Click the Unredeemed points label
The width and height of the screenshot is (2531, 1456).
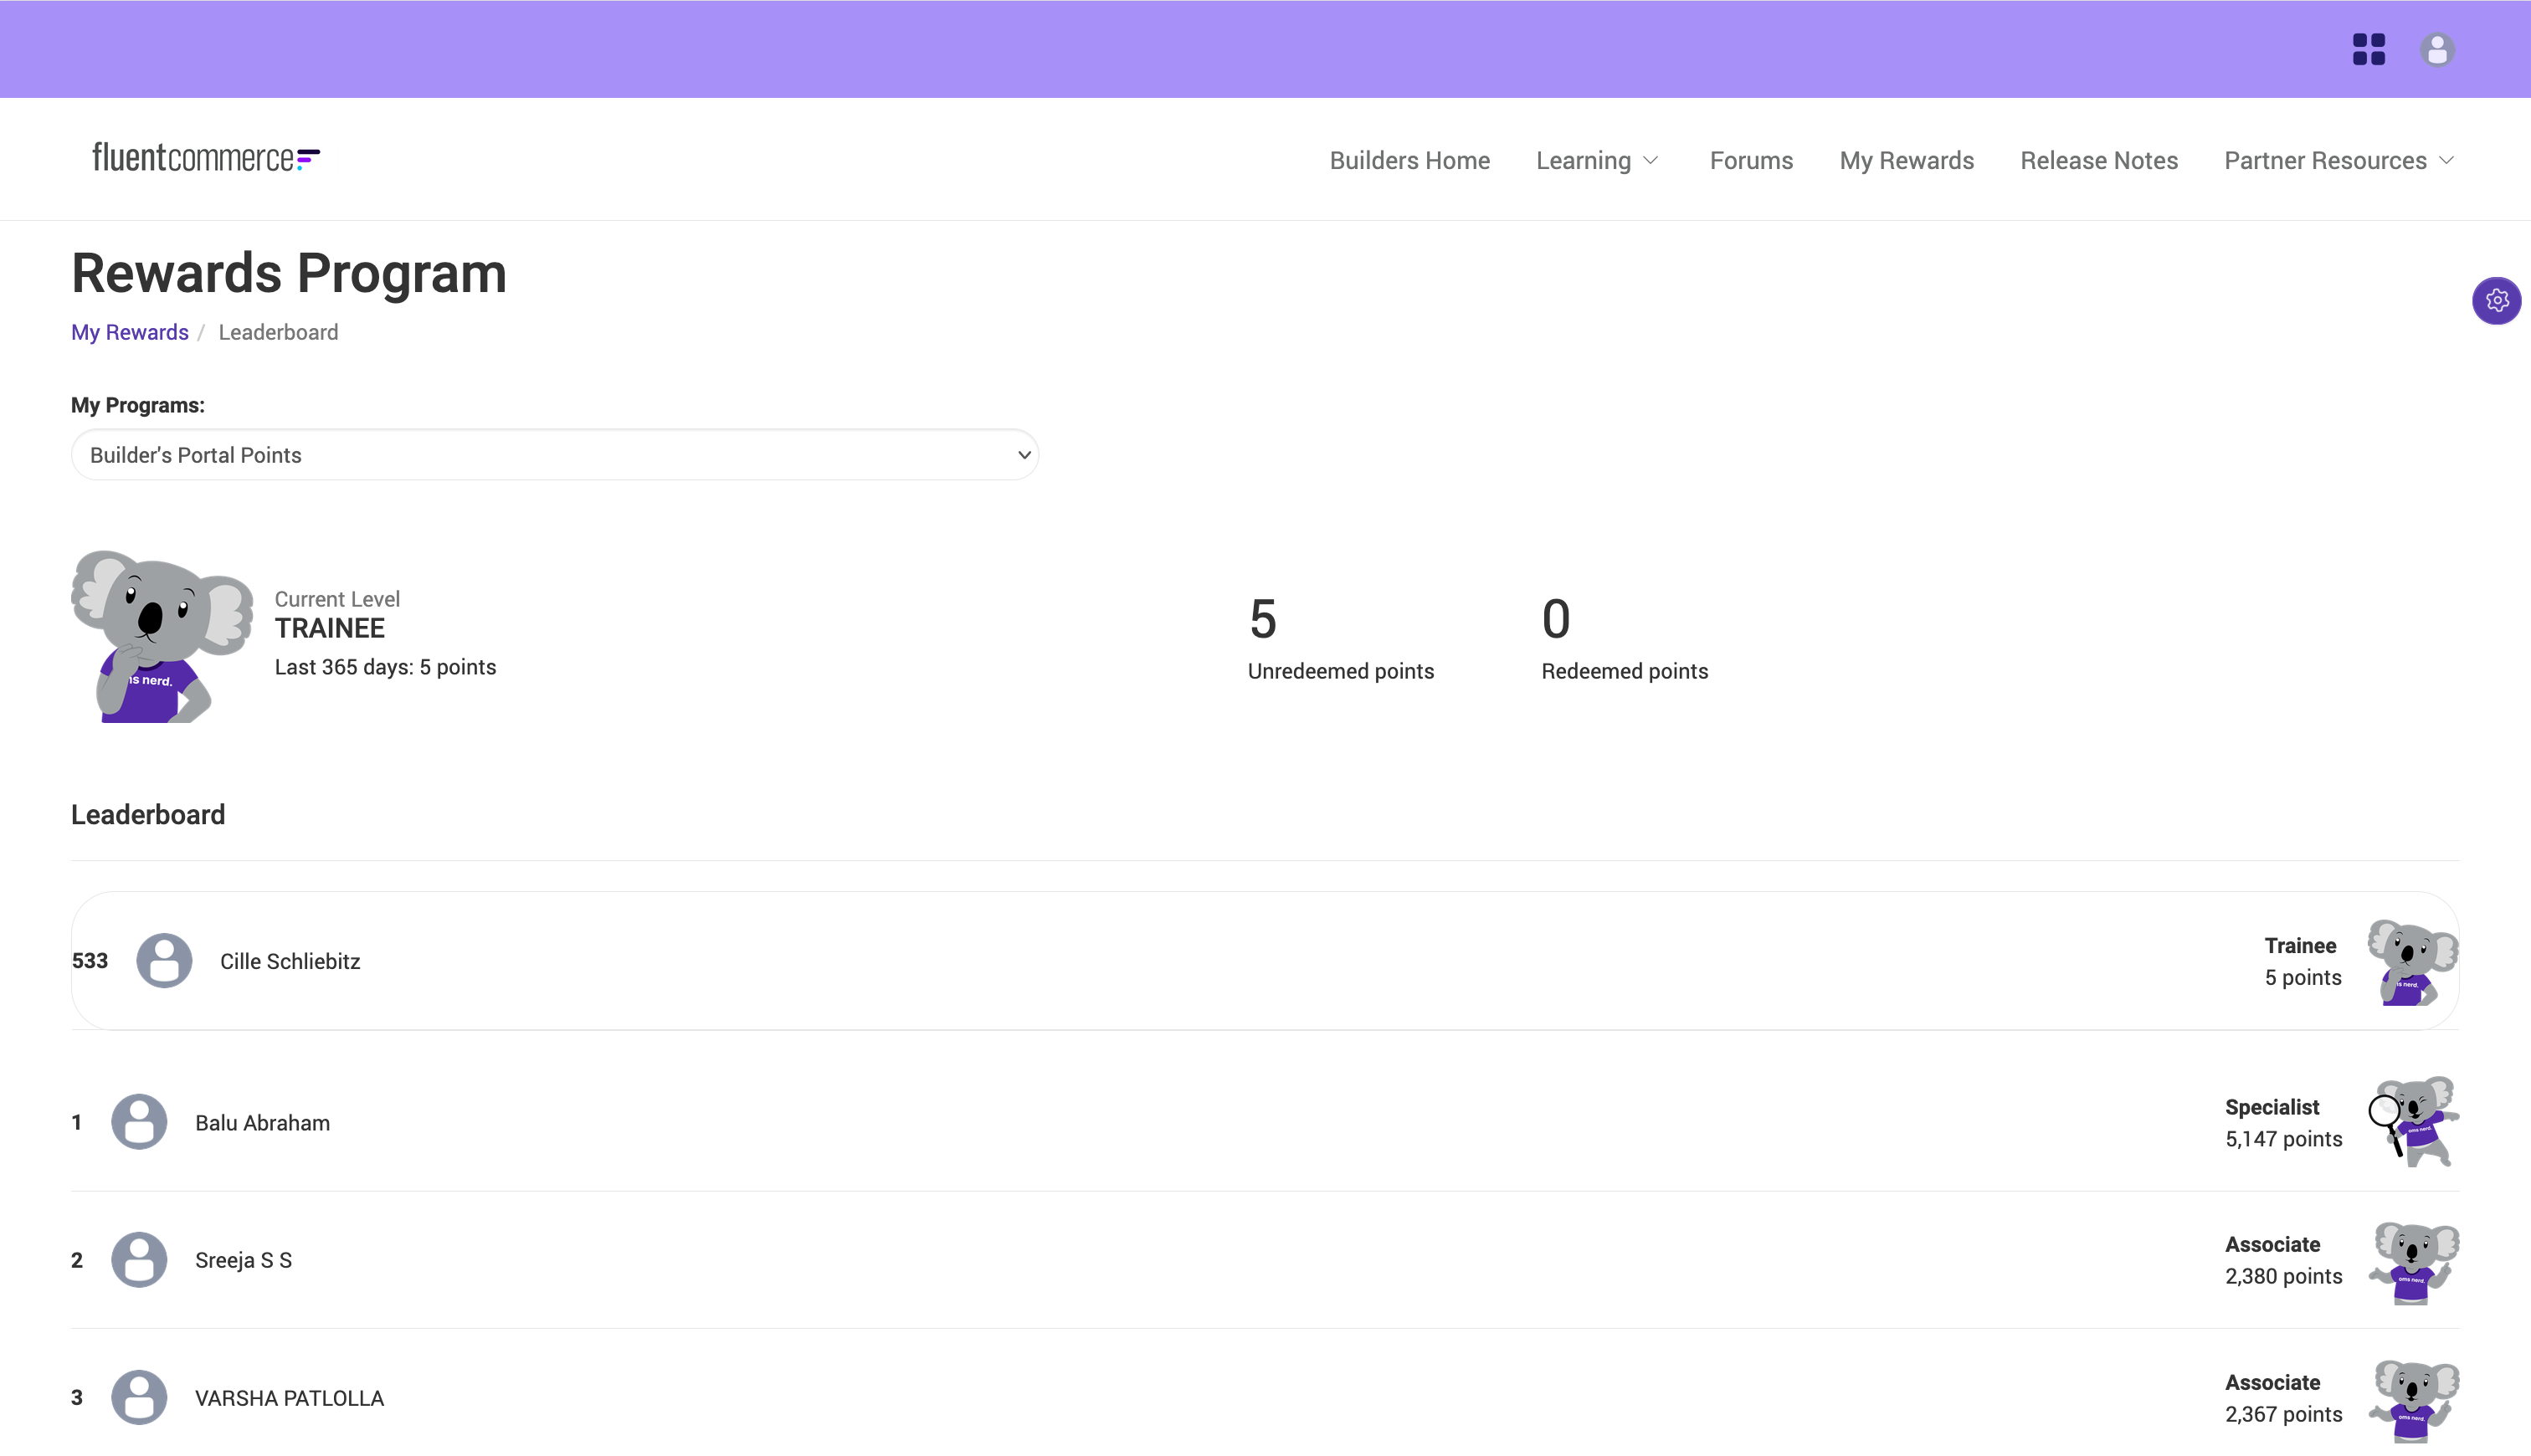(x=1340, y=671)
